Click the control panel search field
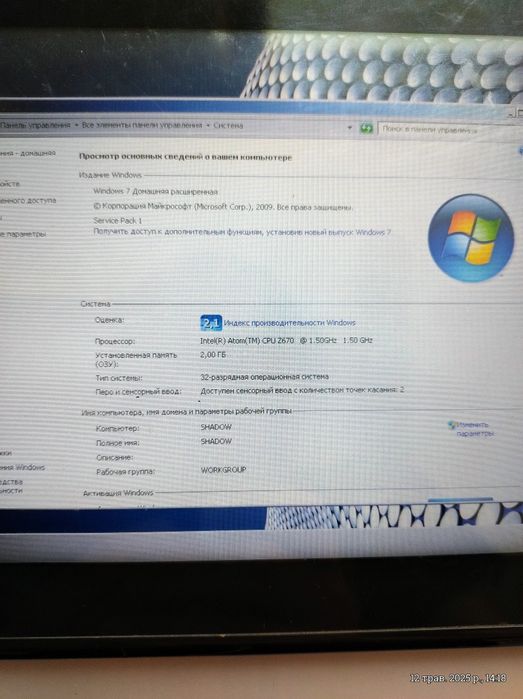The width and height of the screenshot is (523, 699). (450, 130)
